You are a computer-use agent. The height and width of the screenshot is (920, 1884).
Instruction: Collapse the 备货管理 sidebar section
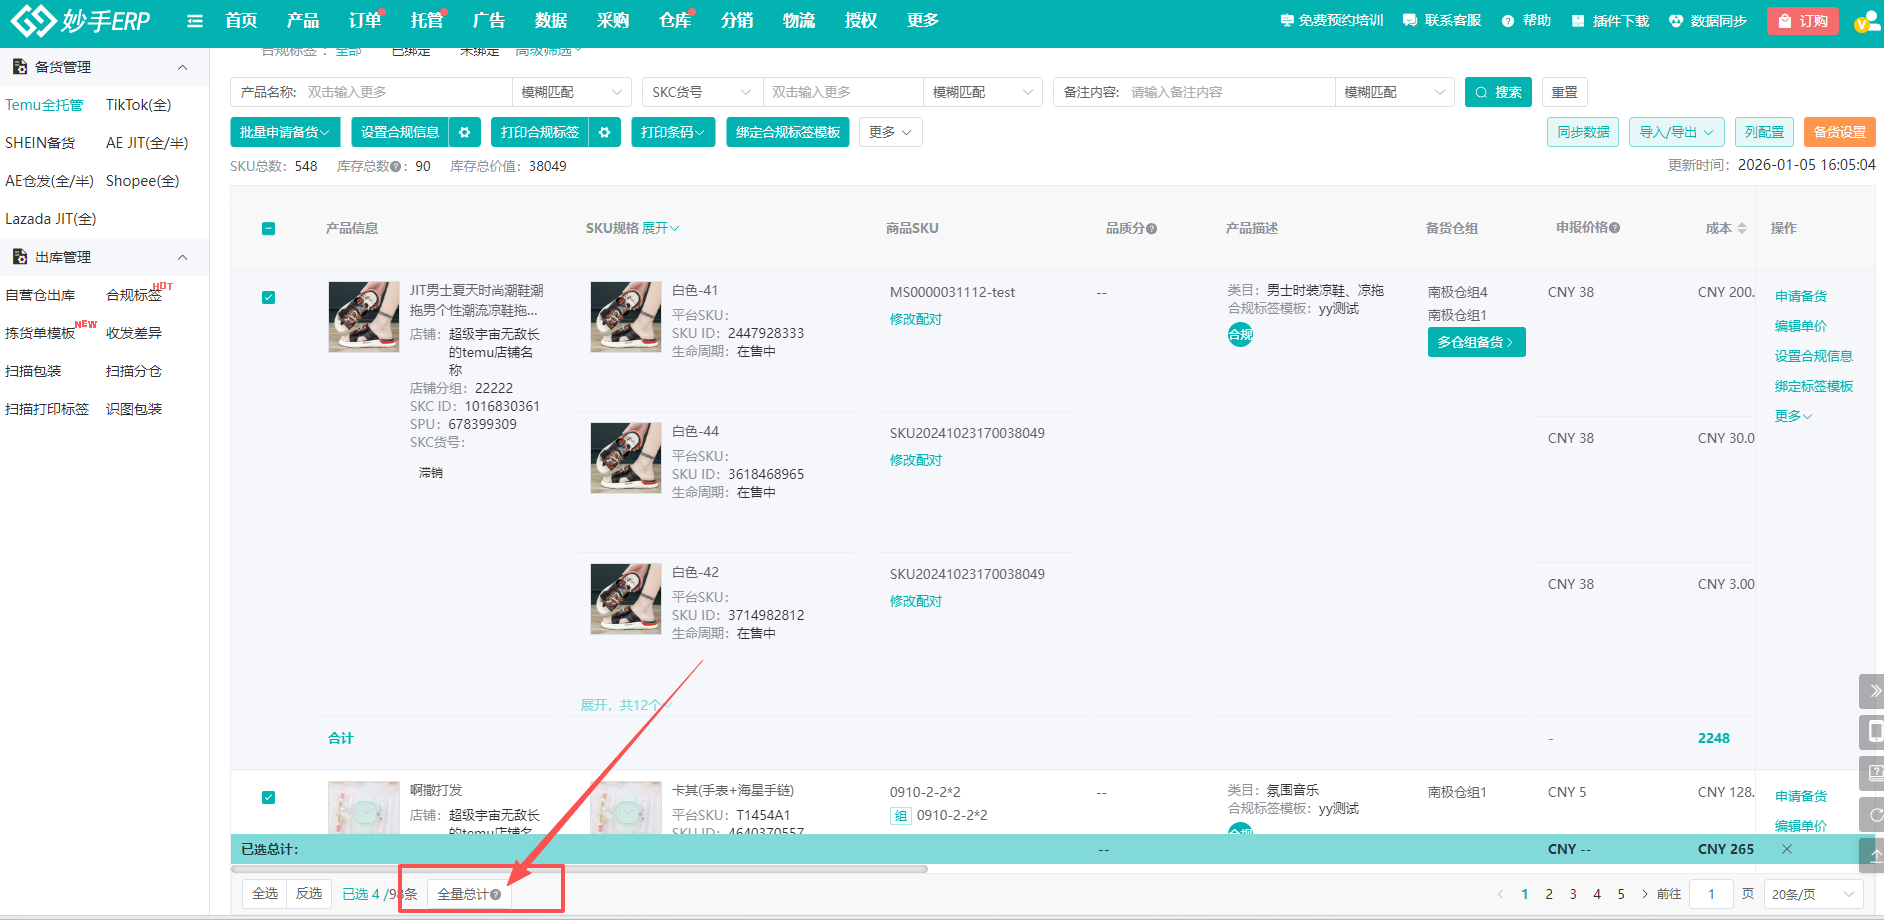[x=182, y=67]
